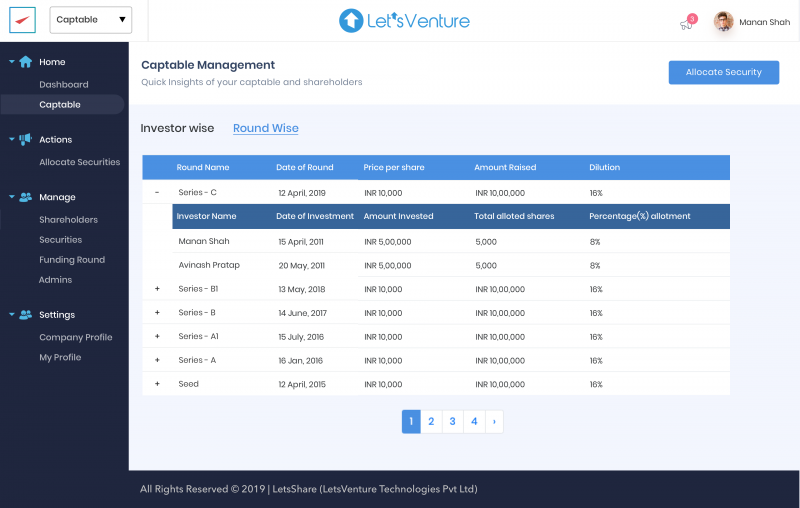The height and width of the screenshot is (508, 800).
Task: Open Shareholders in sidebar
Action: [x=68, y=220]
